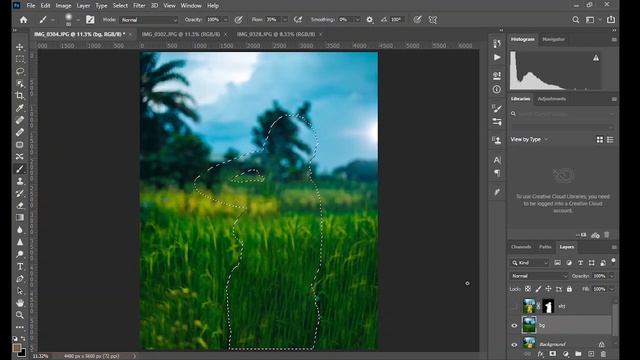Select the Gradient tool

pyautogui.click(x=20, y=218)
